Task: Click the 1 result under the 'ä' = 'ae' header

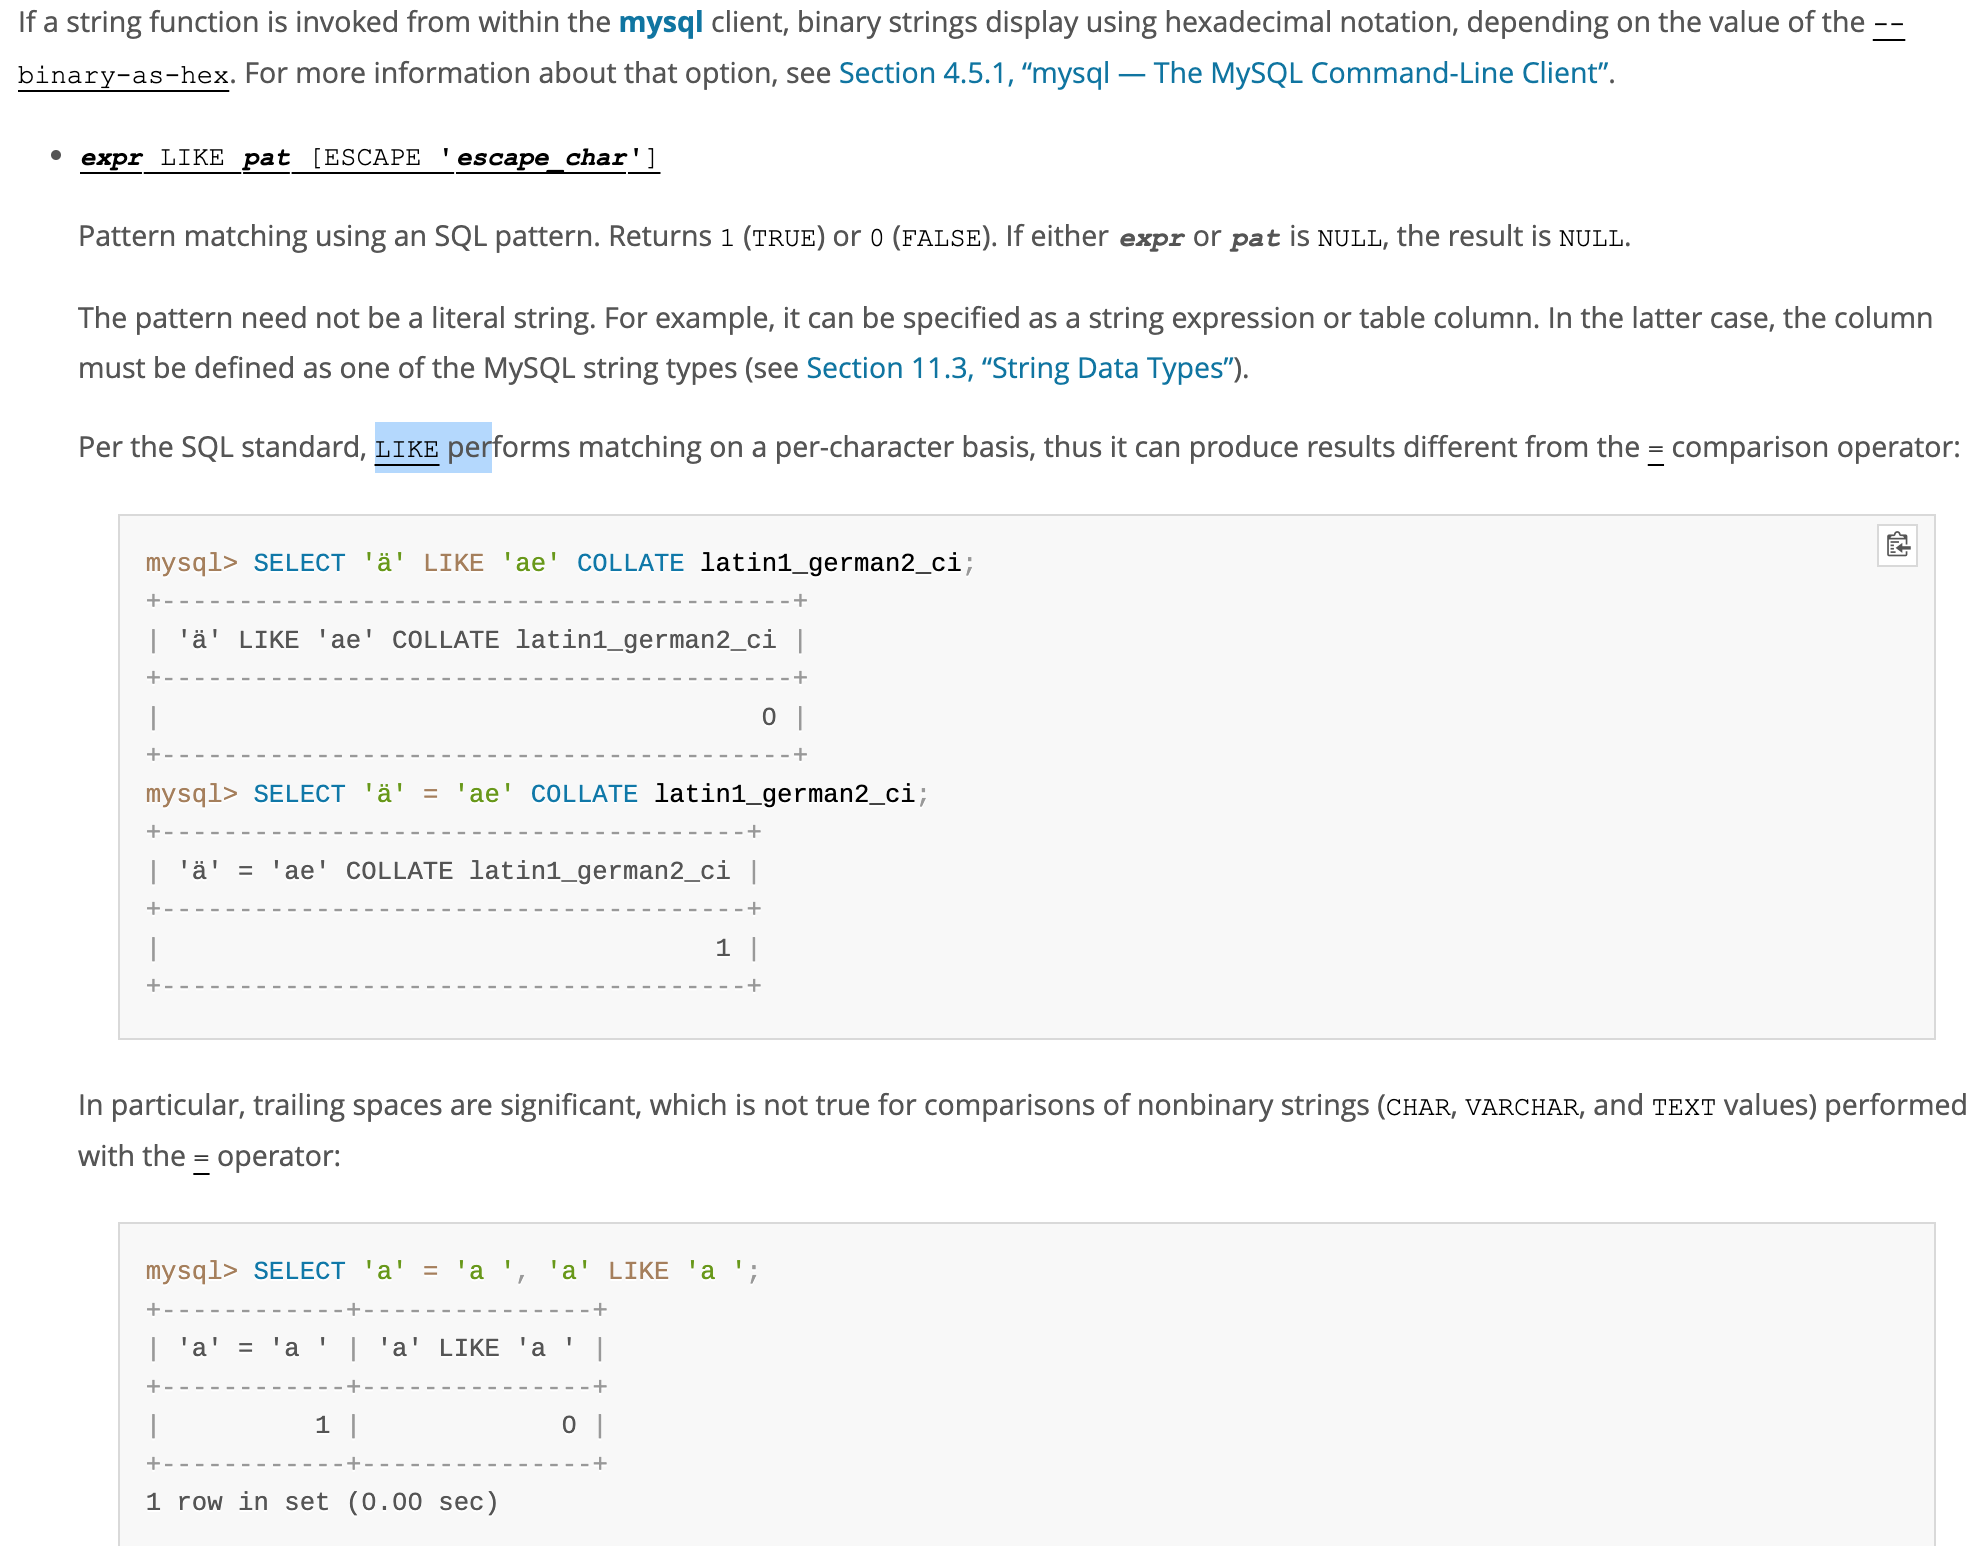Action: point(722,948)
